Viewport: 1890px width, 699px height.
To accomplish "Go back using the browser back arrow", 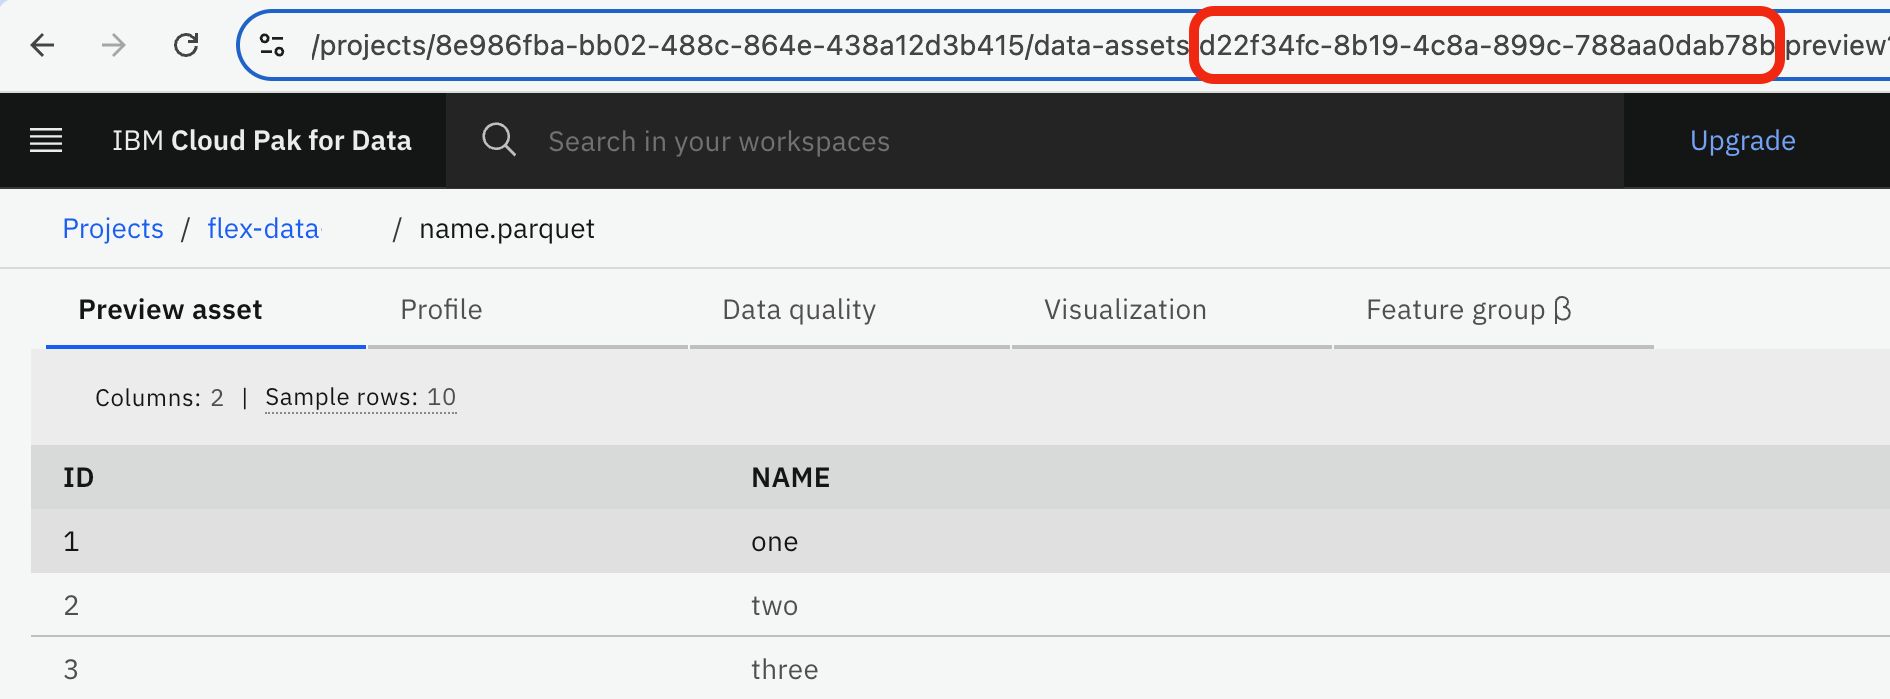I will click(x=42, y=45).
